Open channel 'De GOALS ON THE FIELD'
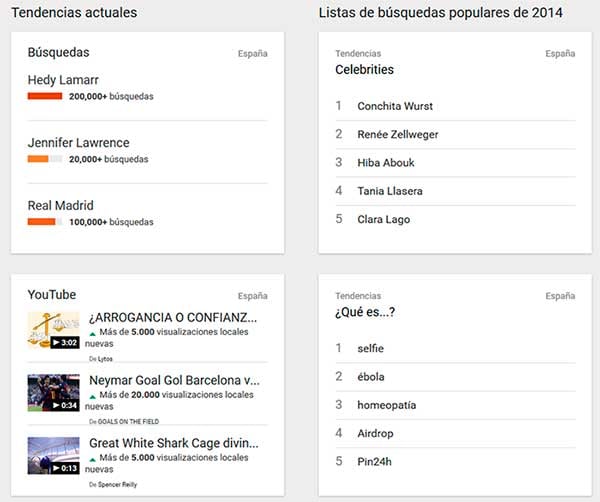The width and height of the screenshot is (600, 502). coord(124,422)
